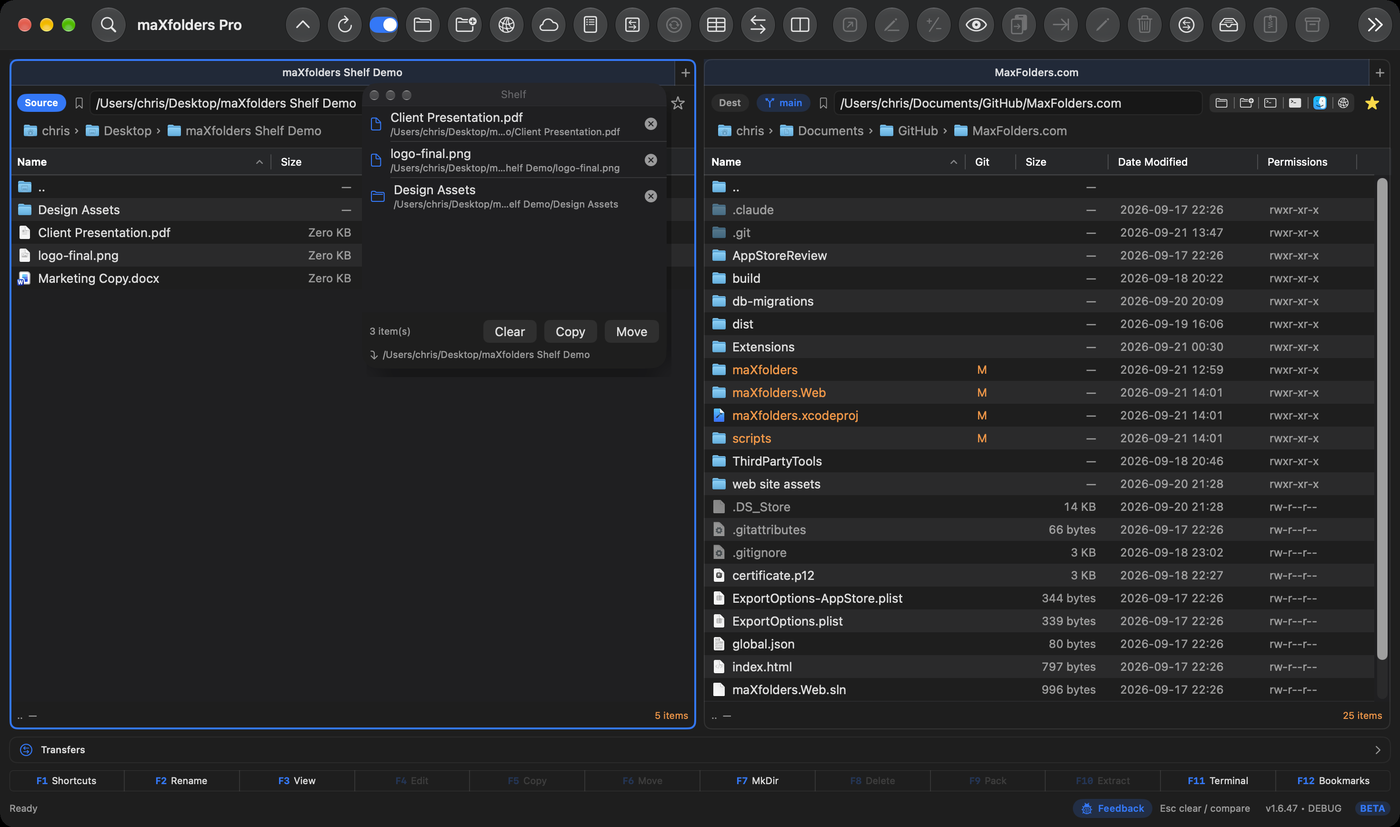This screenshot has width=1400, height=827.
Task: Click F11 Terminal function key button
Action: click(1217, 781)
